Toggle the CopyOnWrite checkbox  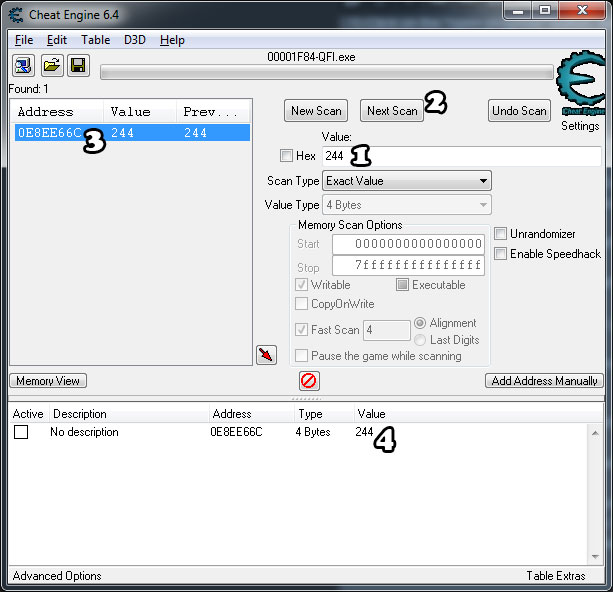[301, 304]
